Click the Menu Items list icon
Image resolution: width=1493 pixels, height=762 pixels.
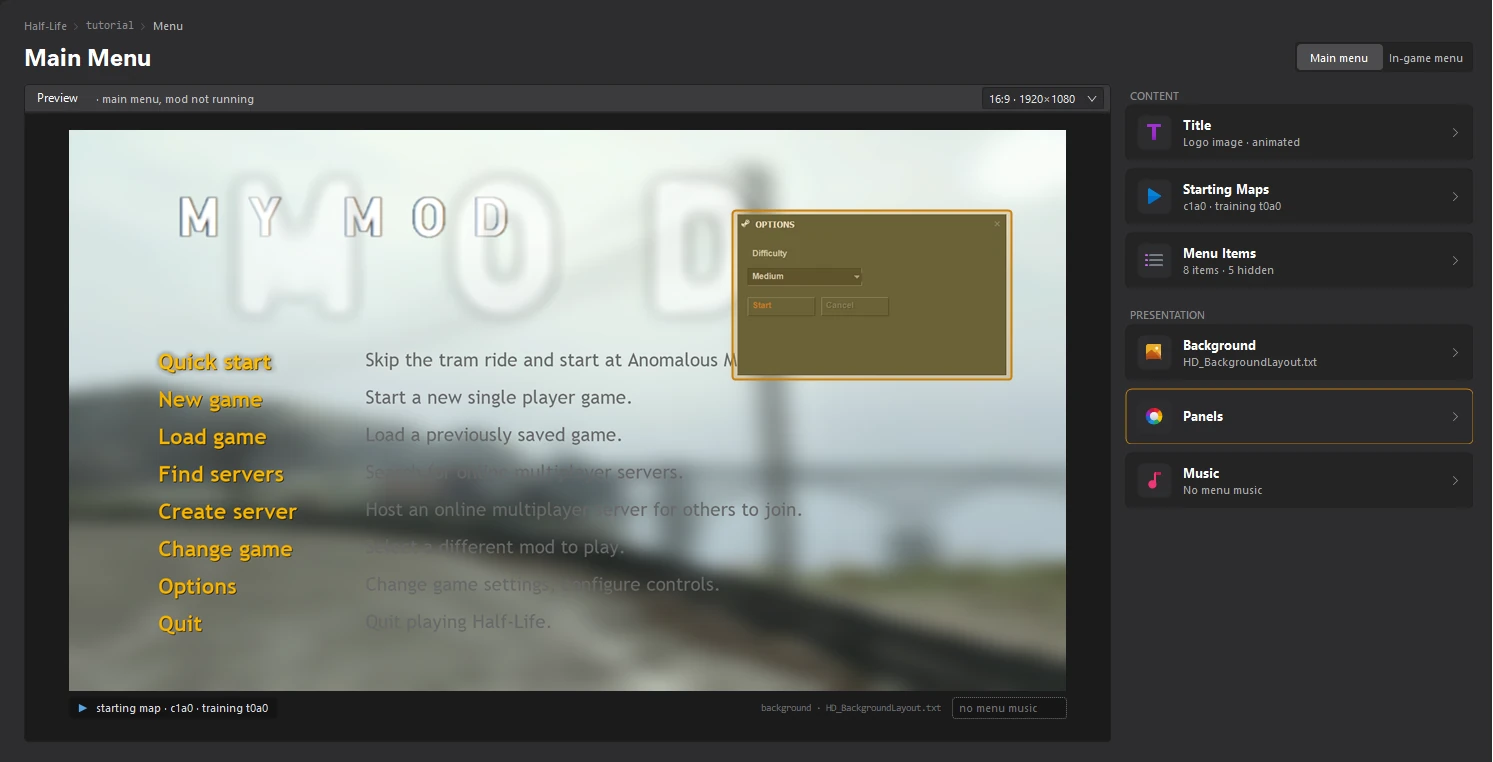[1154, 260]
